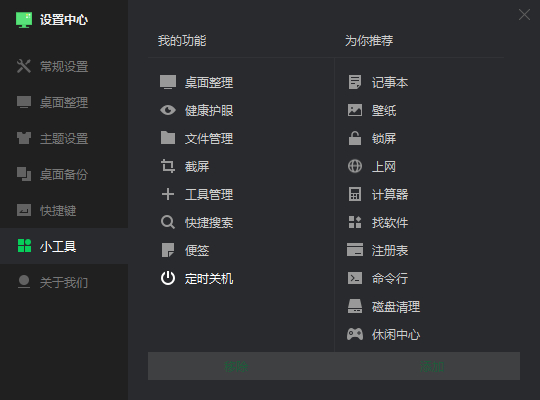Select the 计算器 calculator icon

(x=355, y=194)
